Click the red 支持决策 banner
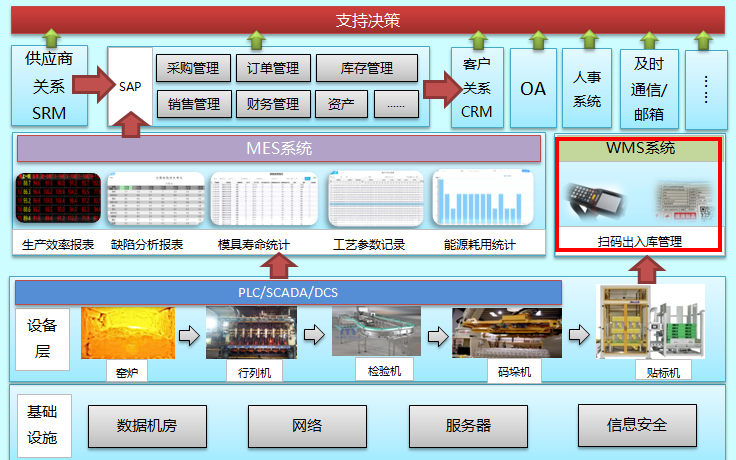 coord(367,19)
